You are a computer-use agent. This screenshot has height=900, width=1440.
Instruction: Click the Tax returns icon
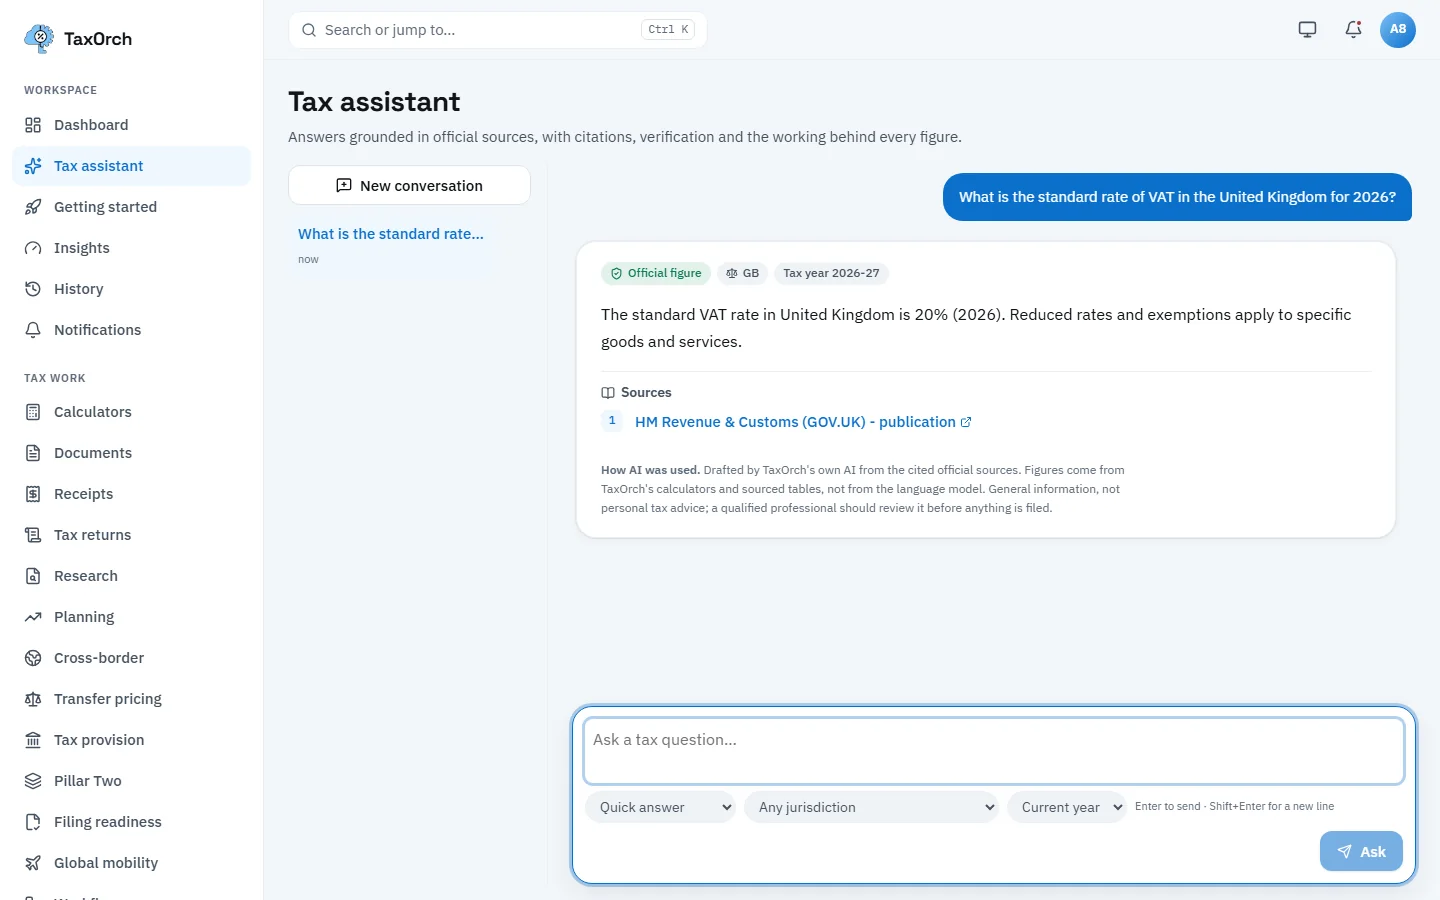[33, 535]
